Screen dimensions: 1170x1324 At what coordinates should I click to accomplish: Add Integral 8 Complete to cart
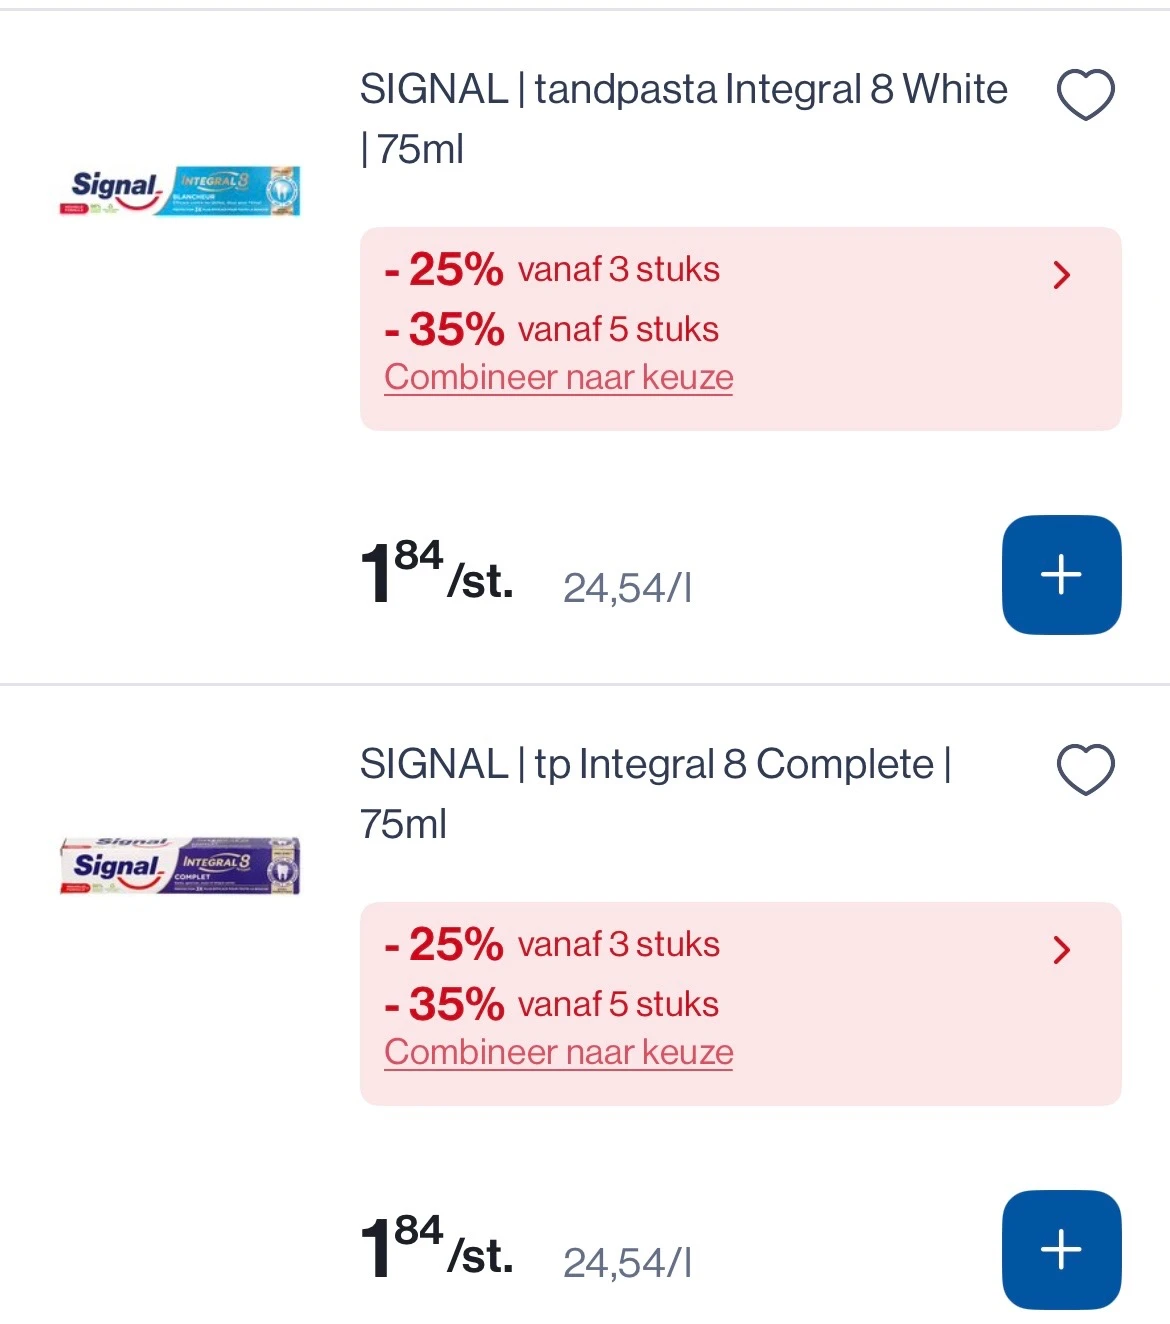(x=1061, y=1250)
